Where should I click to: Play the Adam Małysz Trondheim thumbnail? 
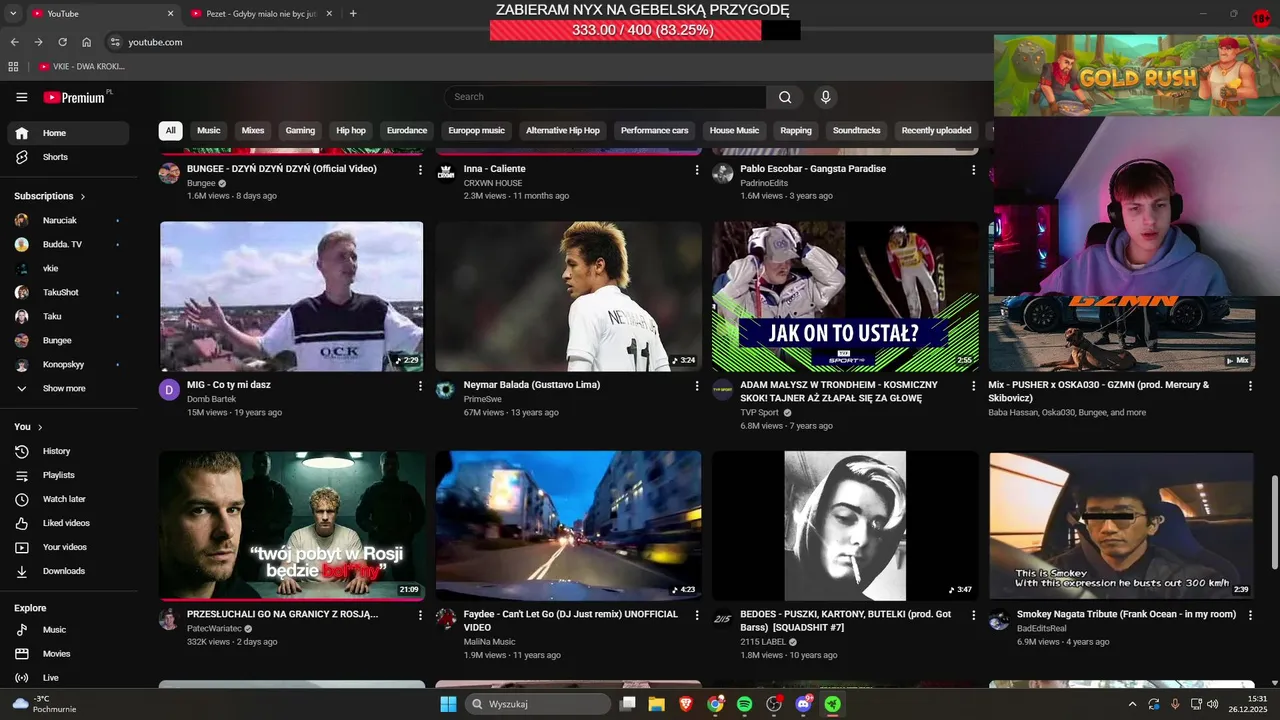[x=845, y=296]
